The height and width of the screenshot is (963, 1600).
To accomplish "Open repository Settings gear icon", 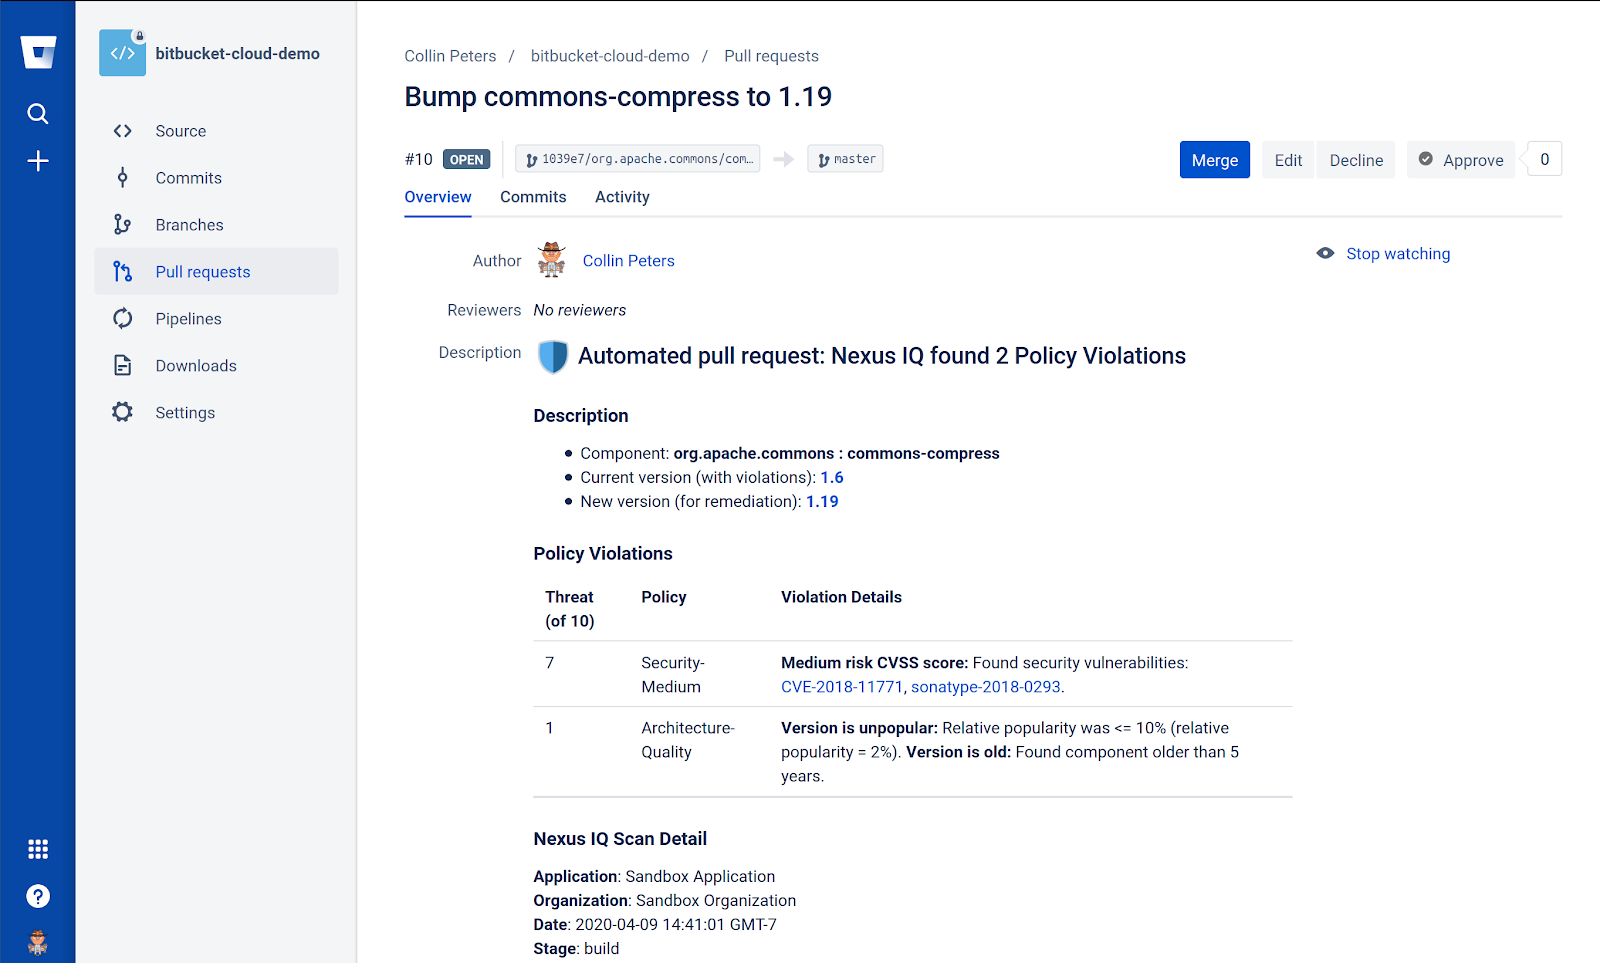I will [x=121, y=411].
